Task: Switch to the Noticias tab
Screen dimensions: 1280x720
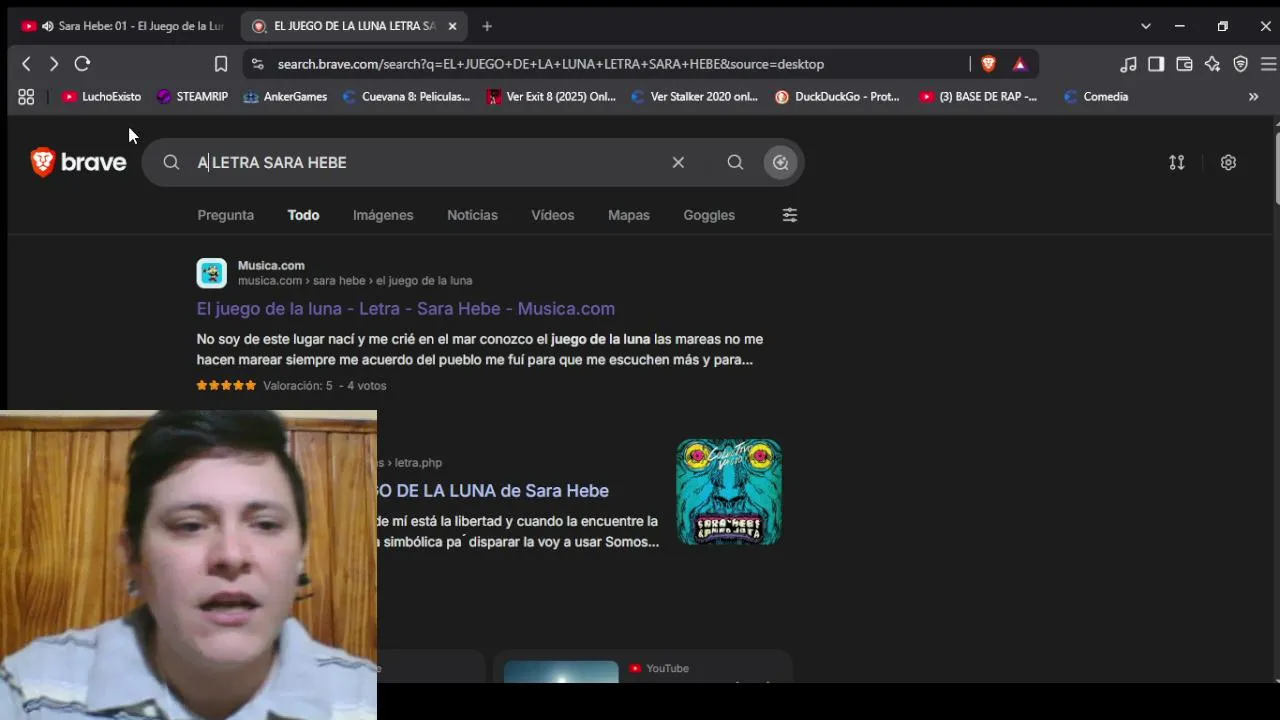Action: [x=472, y=215]
